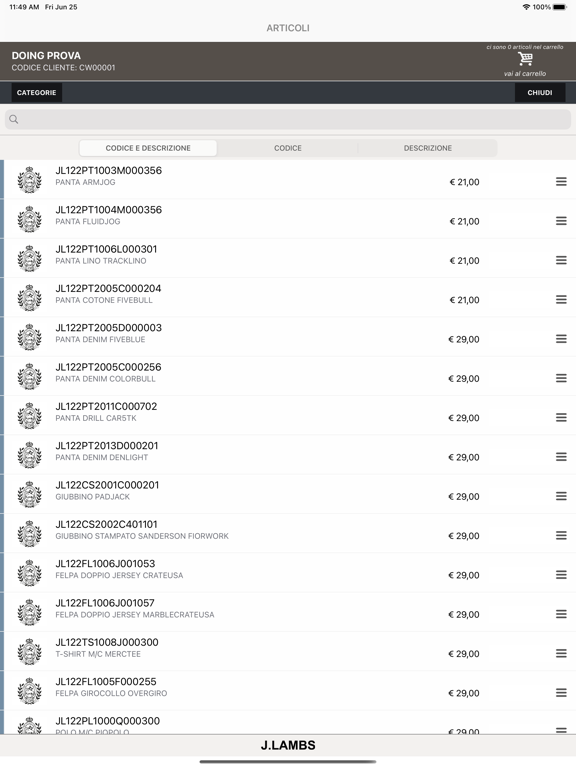The width and height of the screenshot is (576, 768).
Task: Tap the CODICE CLIENTE: CW00001 label
Action: point(63,68)
